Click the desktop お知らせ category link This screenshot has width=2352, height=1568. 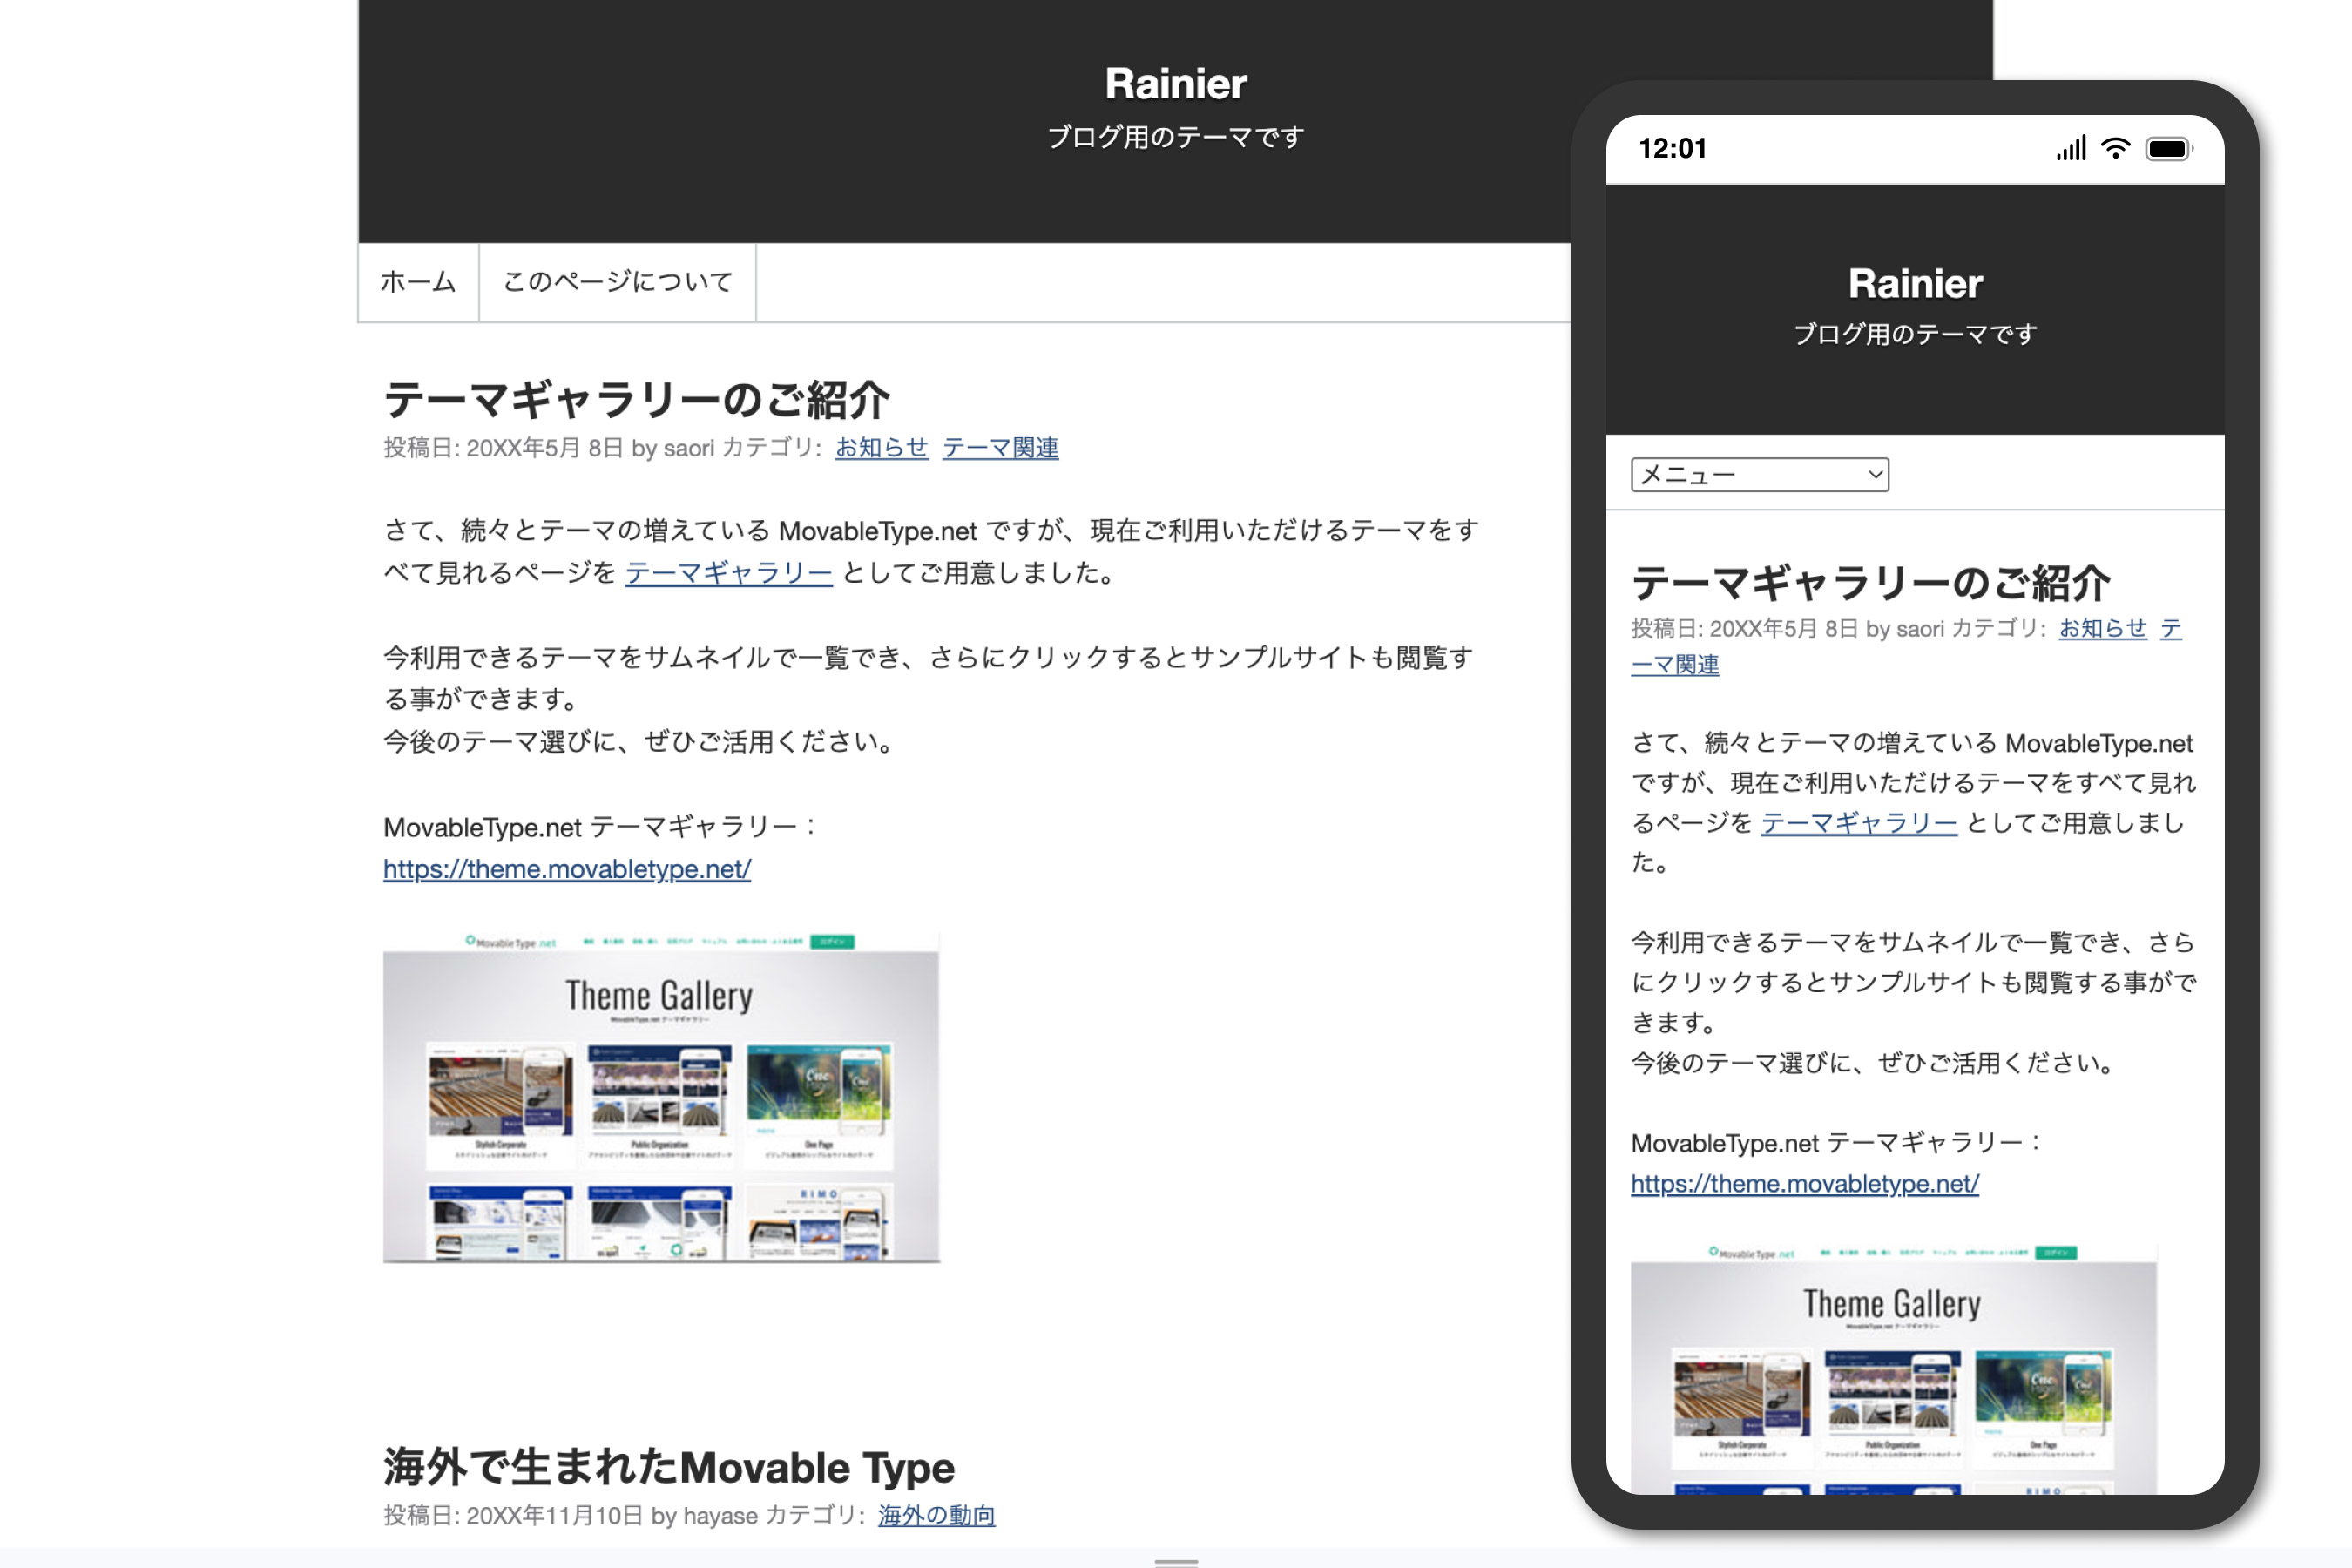coord(881,448)
